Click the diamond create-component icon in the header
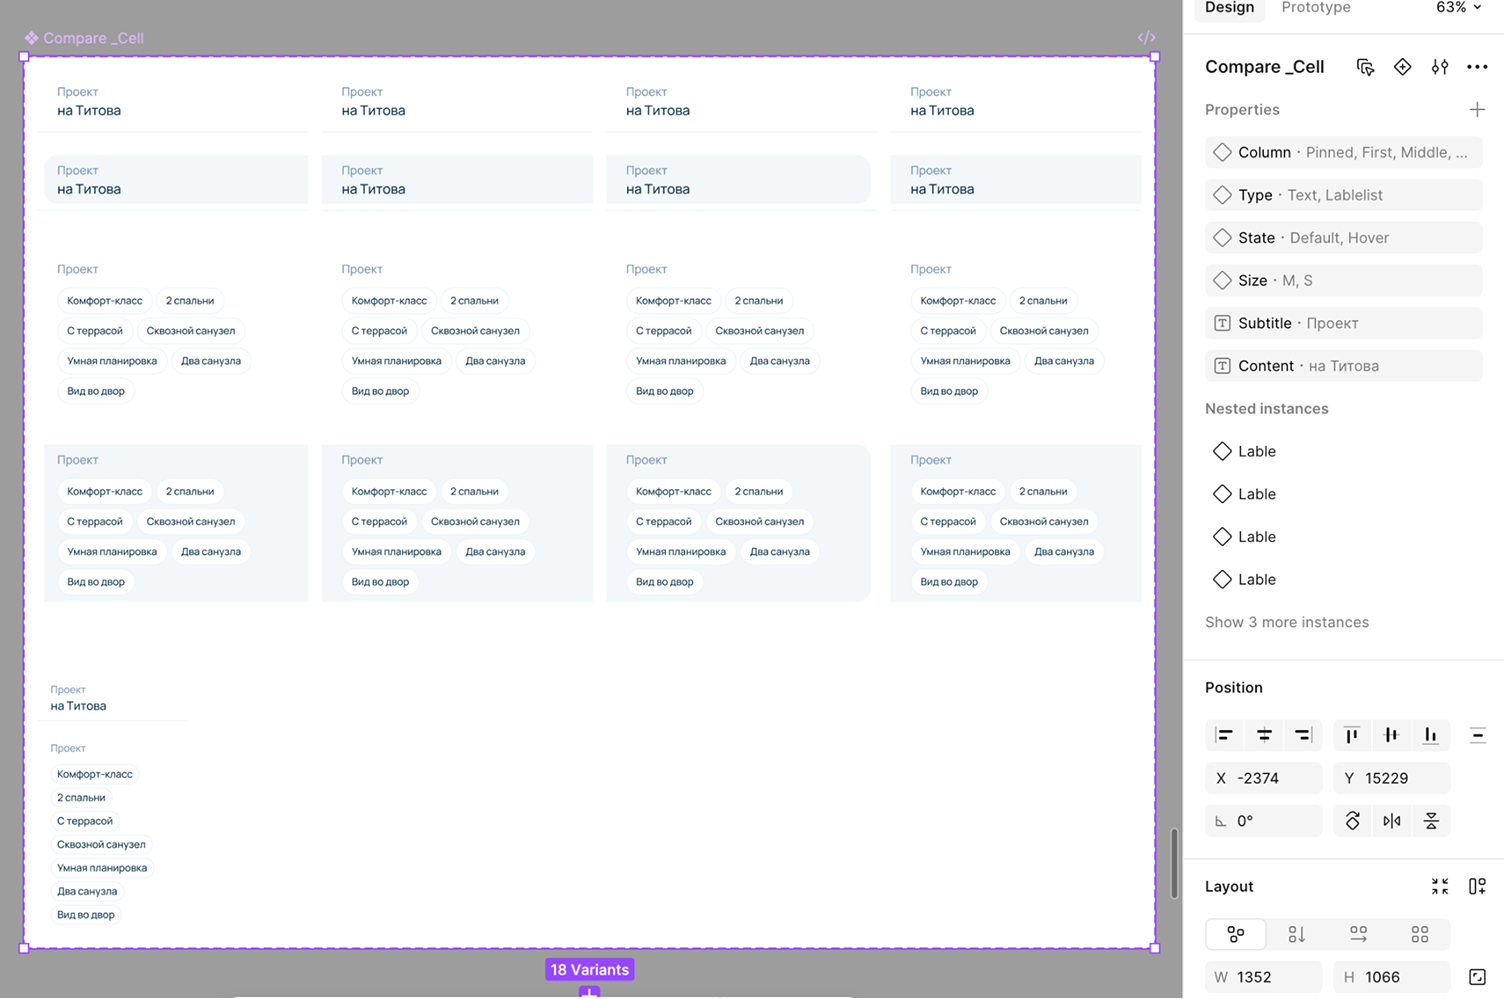Viewport: 1504px width, 999px height. tap(1402, 67)
